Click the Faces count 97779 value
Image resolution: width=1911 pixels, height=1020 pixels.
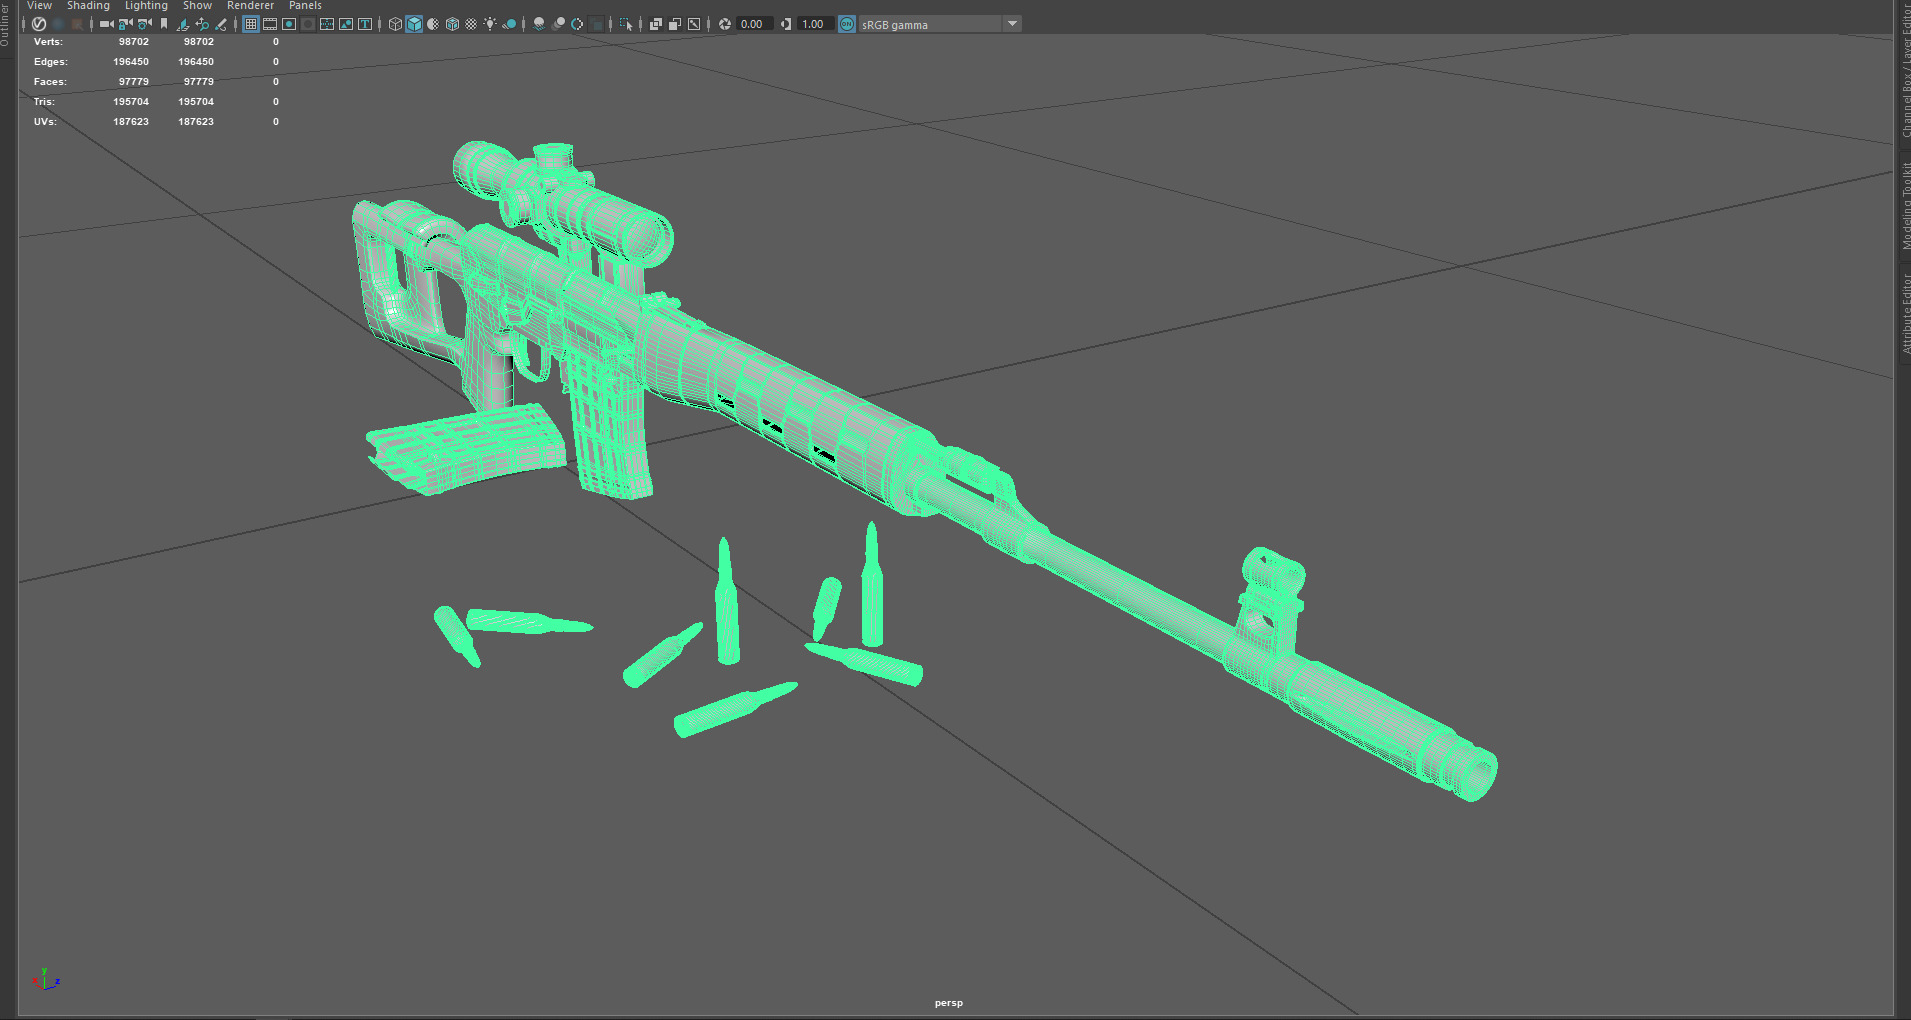point(133,82)
